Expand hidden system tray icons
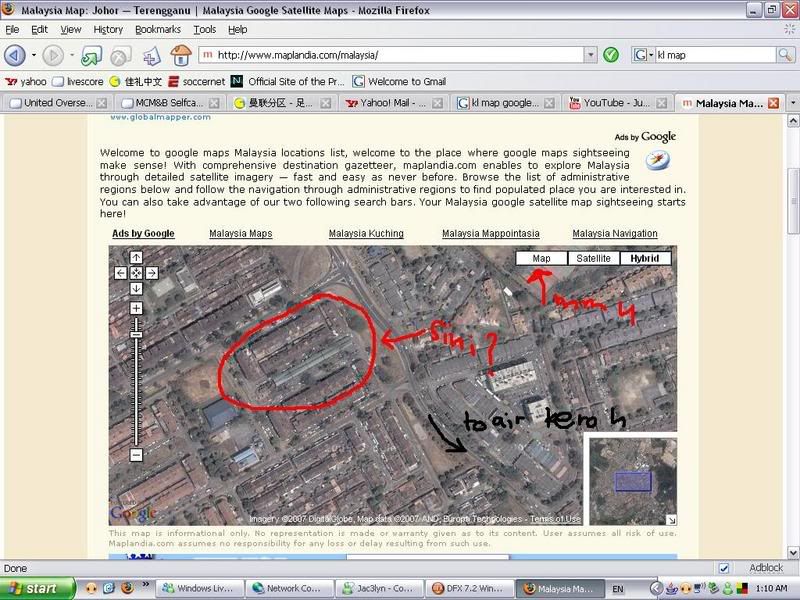This screenshot has width=800, height=600. (x=657, y=588)
